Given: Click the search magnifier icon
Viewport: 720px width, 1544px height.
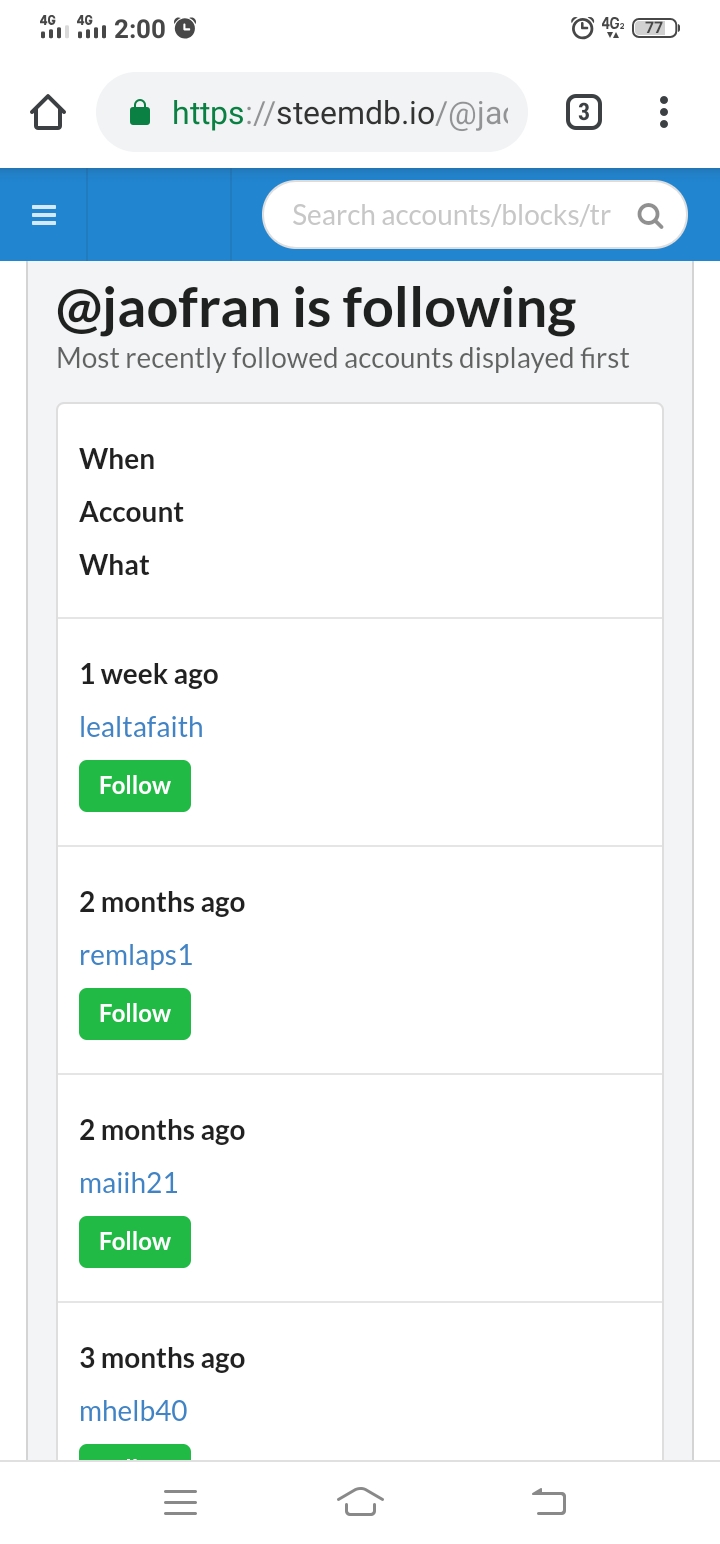Looking at the screenshot, I should coord(650,215).
